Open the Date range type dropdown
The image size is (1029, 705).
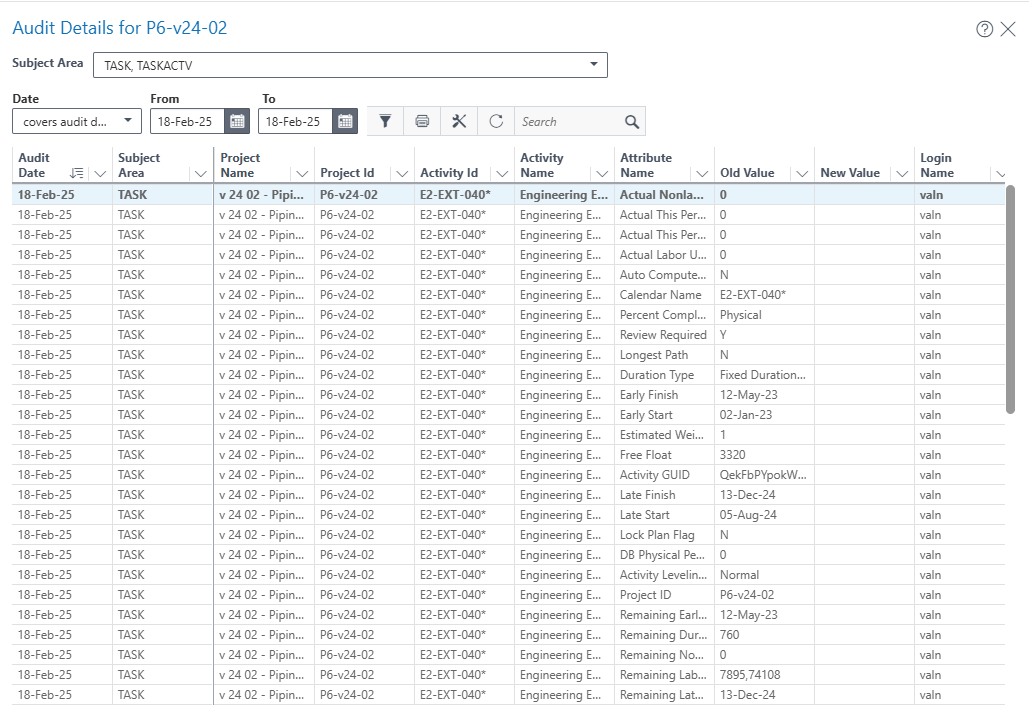point(128,121)
